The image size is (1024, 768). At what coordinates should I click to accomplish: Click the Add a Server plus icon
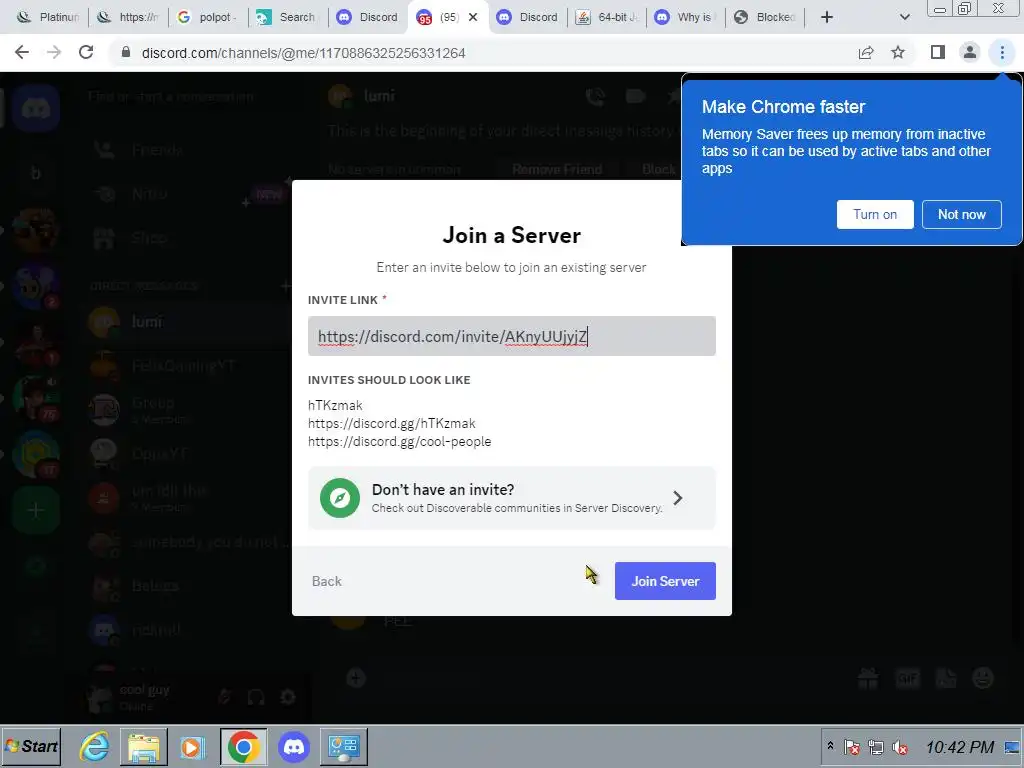(x=36, y=510)
